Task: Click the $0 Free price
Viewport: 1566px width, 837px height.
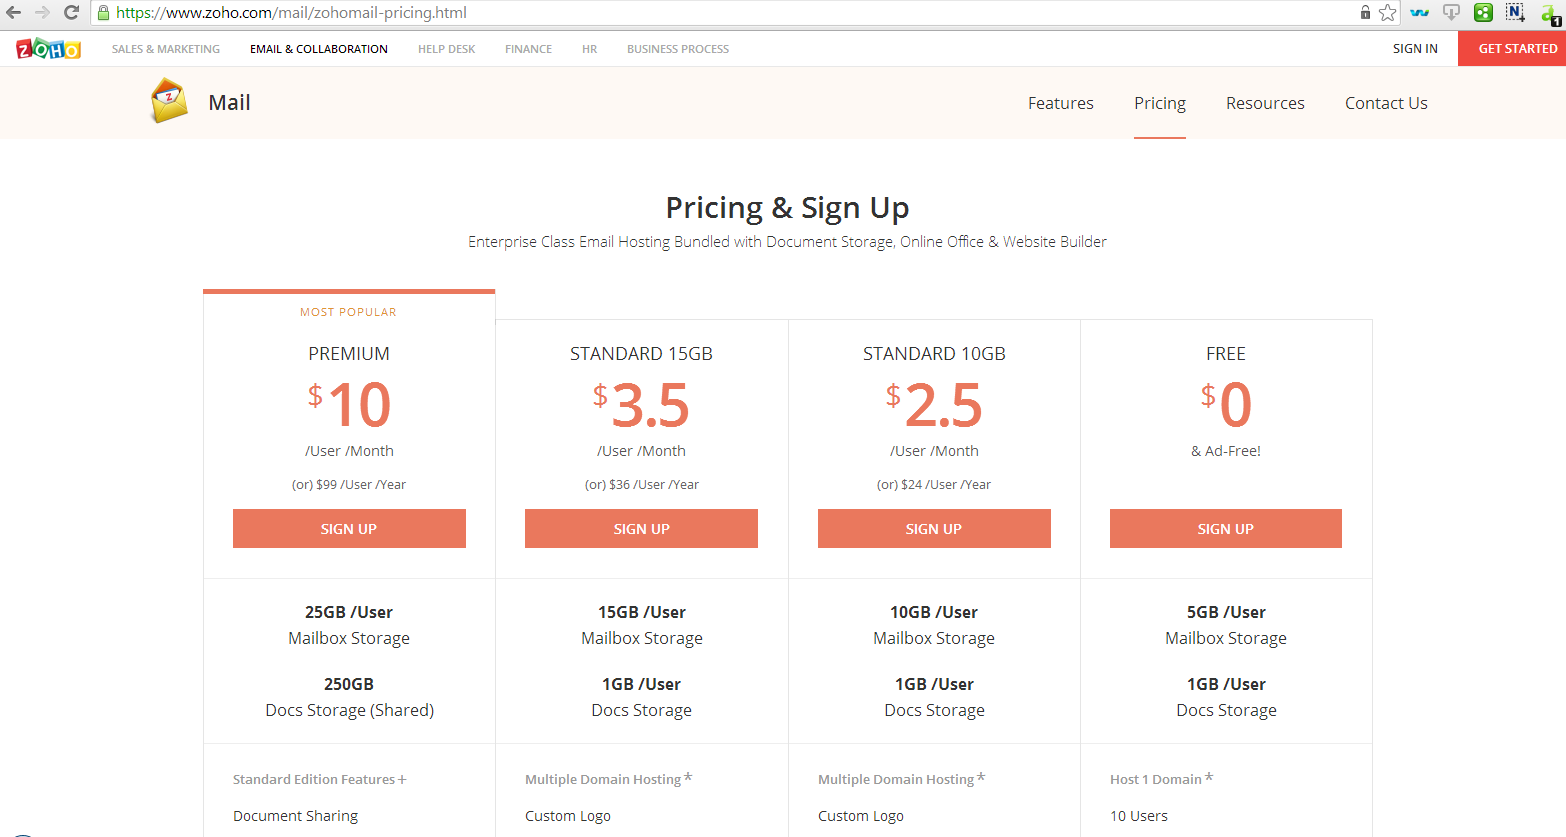Action: [1226, 405]
